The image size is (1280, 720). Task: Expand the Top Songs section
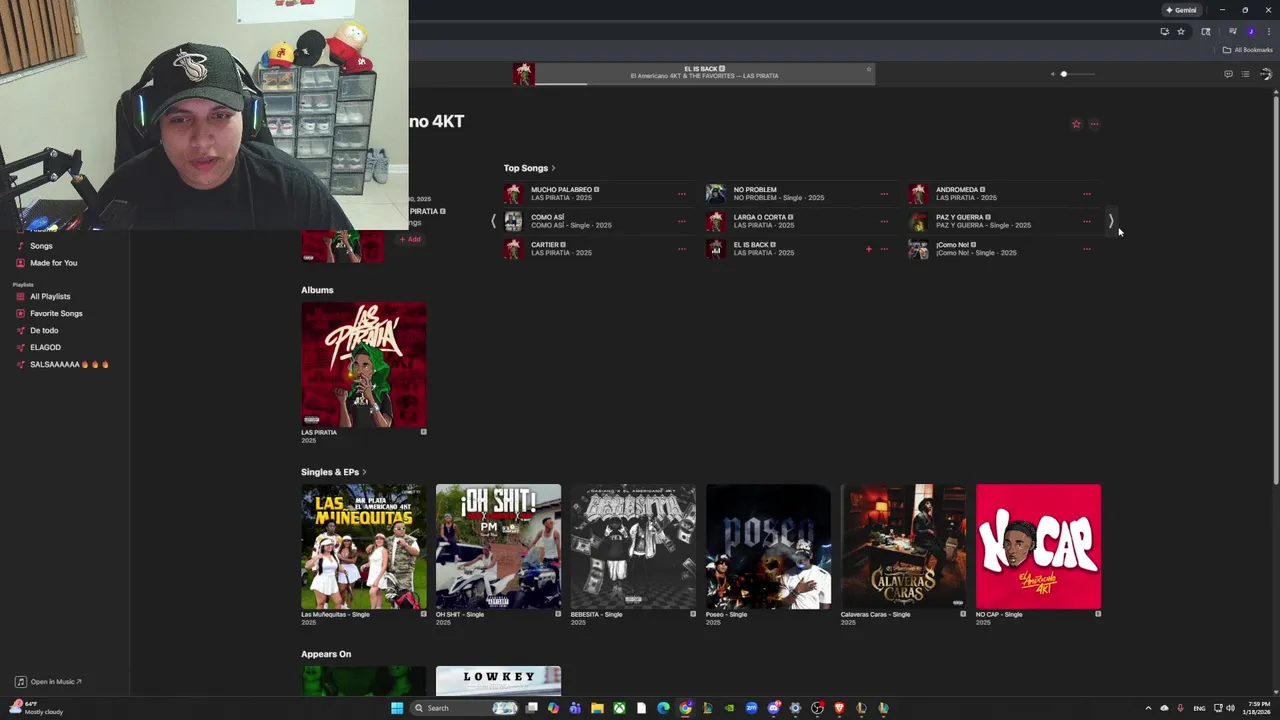529,168
